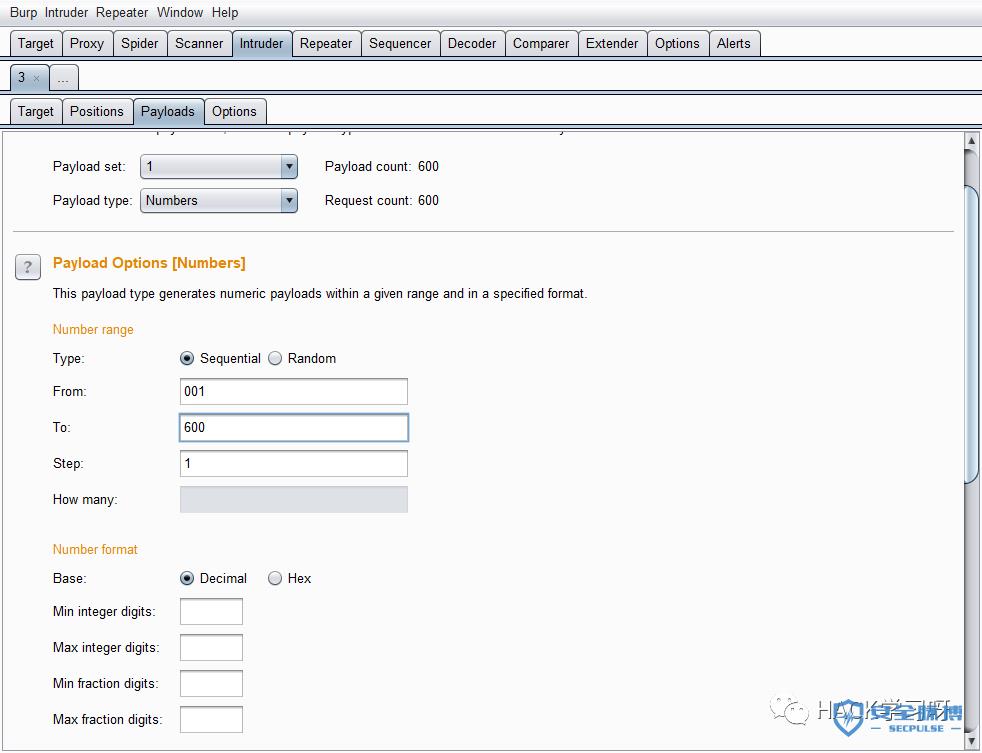The width and height of the screenshot is (982, 753).
Task: Switch to the Sequencer tab
Action: tap(400, 43)
